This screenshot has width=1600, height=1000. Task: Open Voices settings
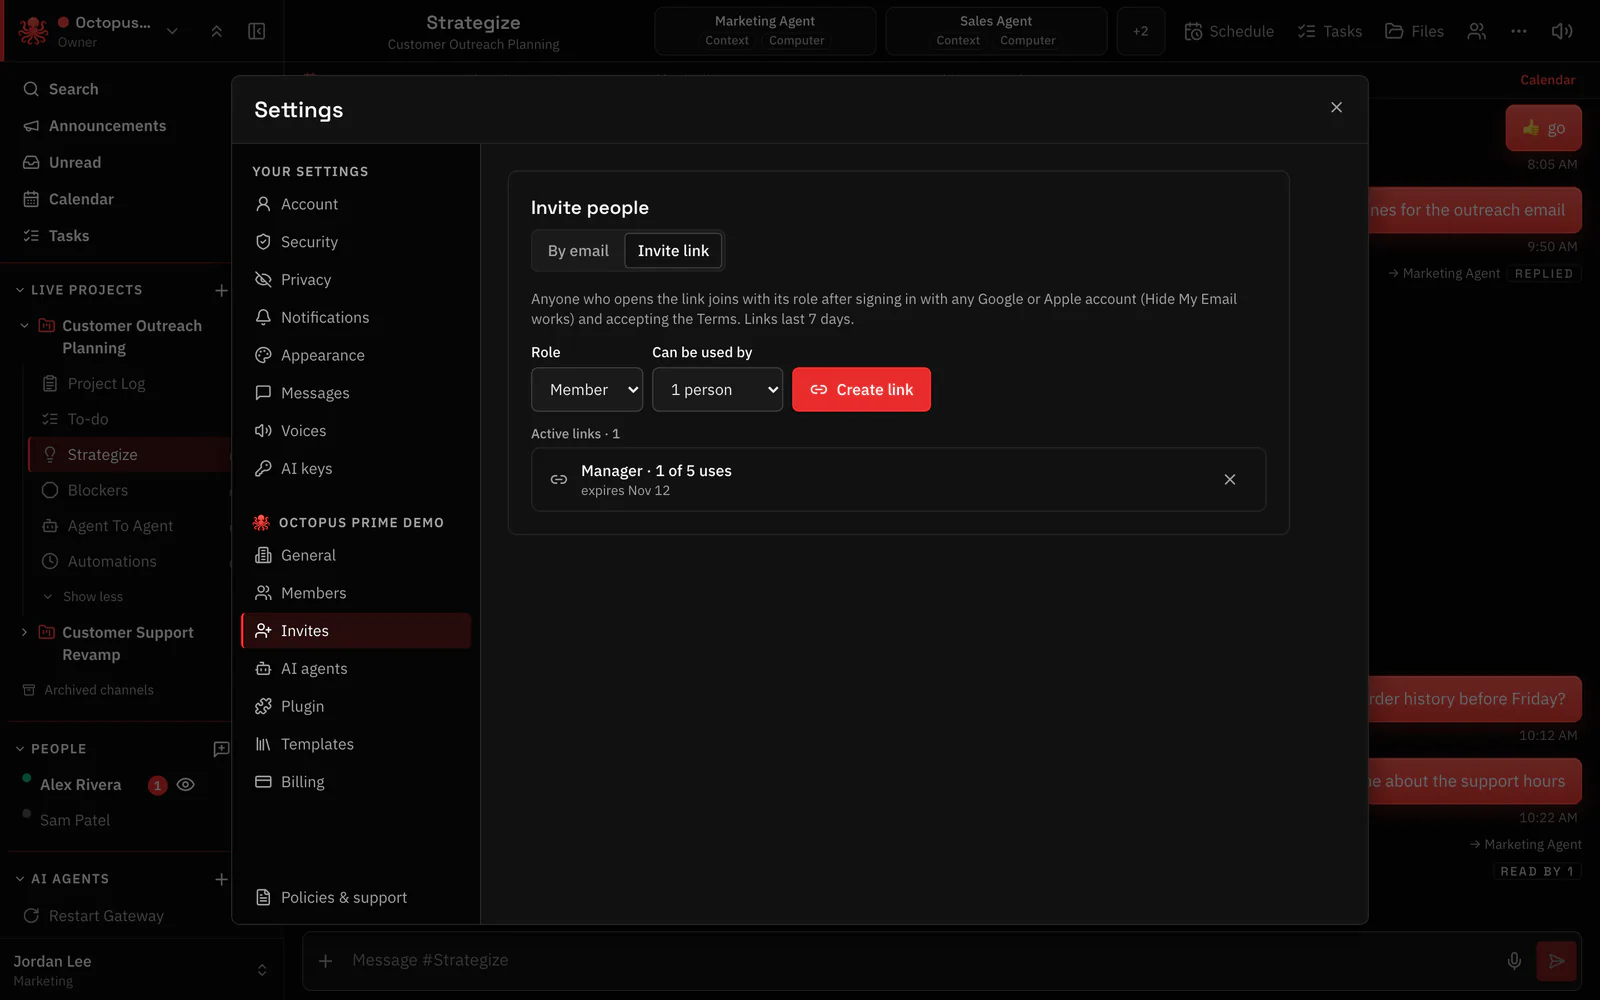point(356,431)
